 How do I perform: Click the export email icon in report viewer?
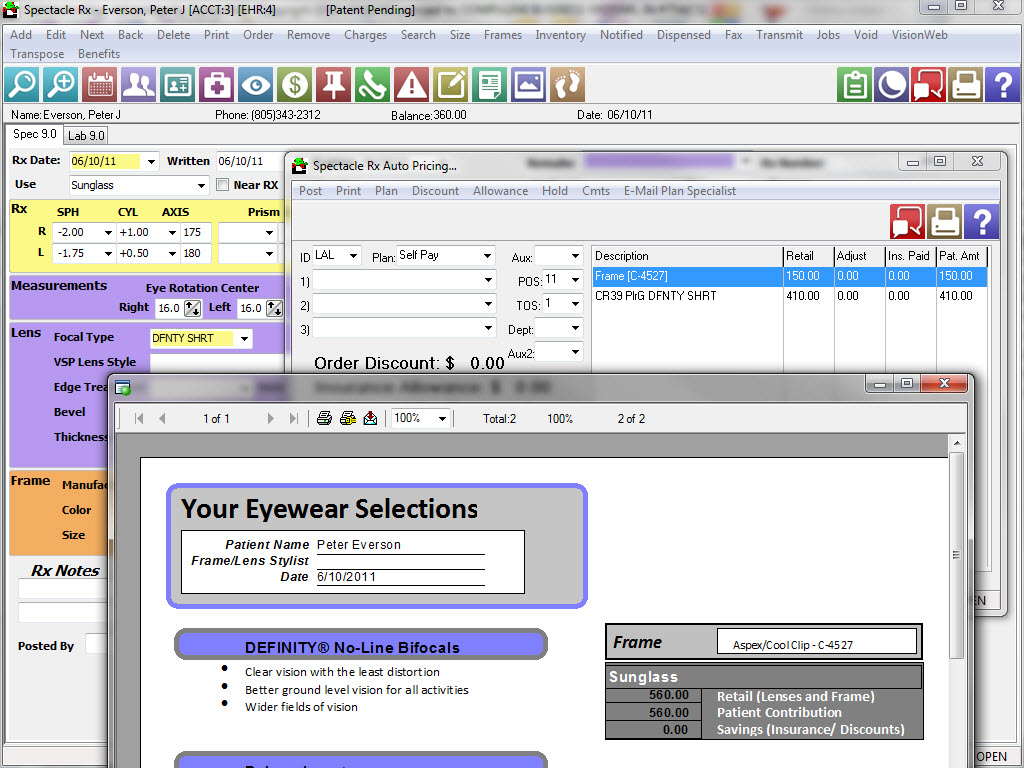click(x=370, y=419)
